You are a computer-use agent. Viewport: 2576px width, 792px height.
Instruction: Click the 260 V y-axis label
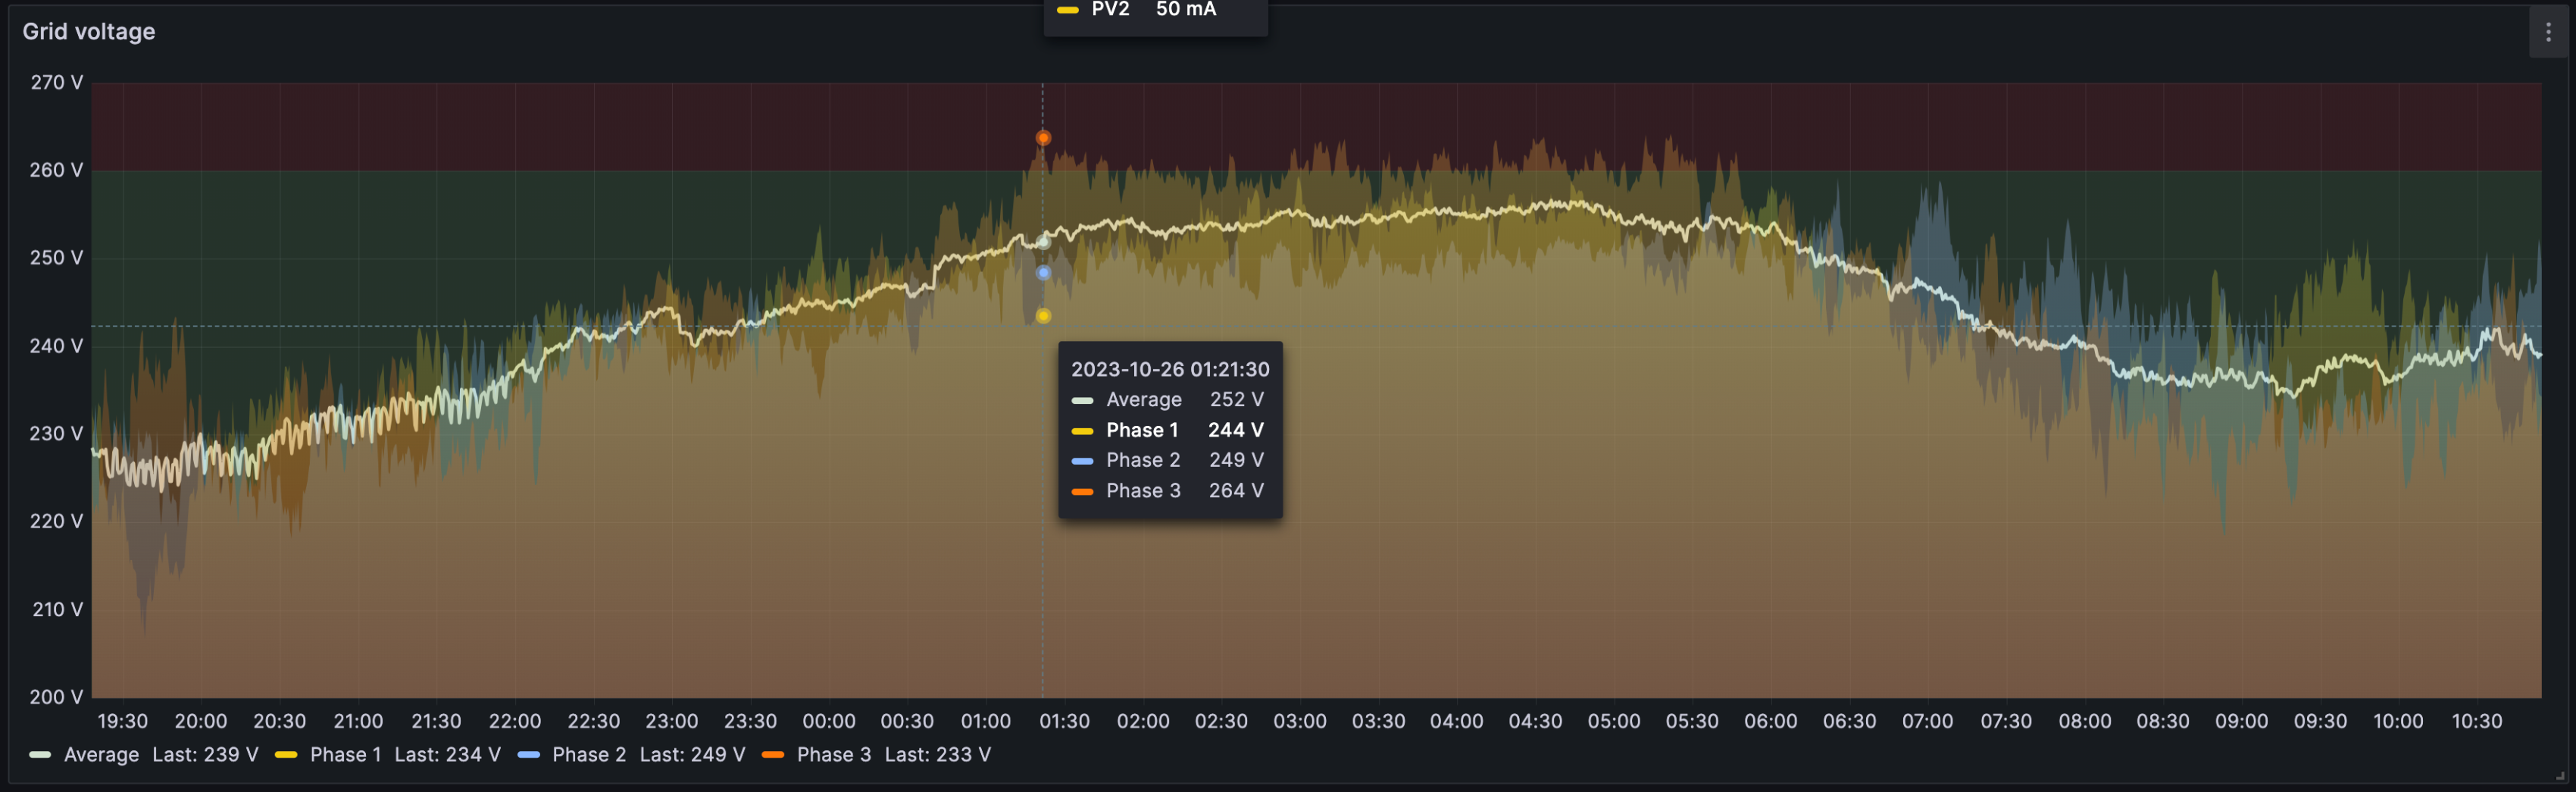(56, 170)
